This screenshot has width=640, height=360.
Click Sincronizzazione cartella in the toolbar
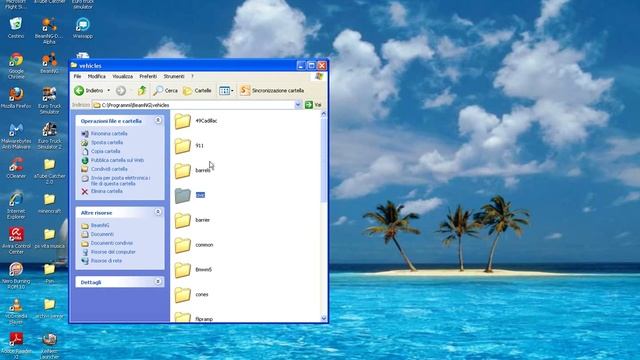point(272,91)
